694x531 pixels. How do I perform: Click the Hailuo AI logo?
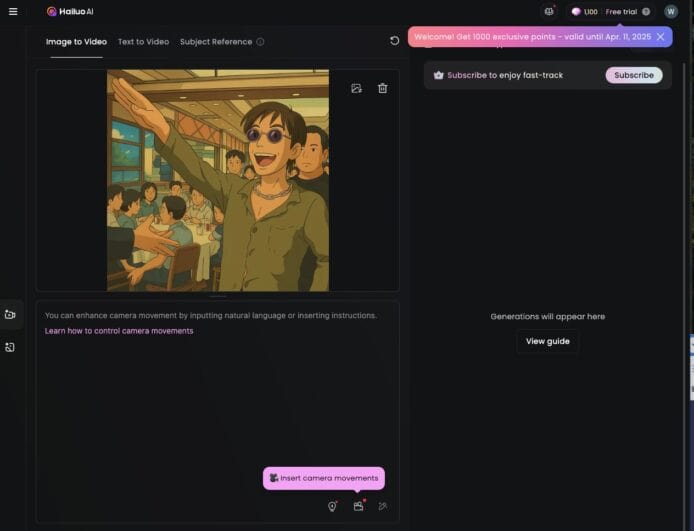[x=70, y=12]
